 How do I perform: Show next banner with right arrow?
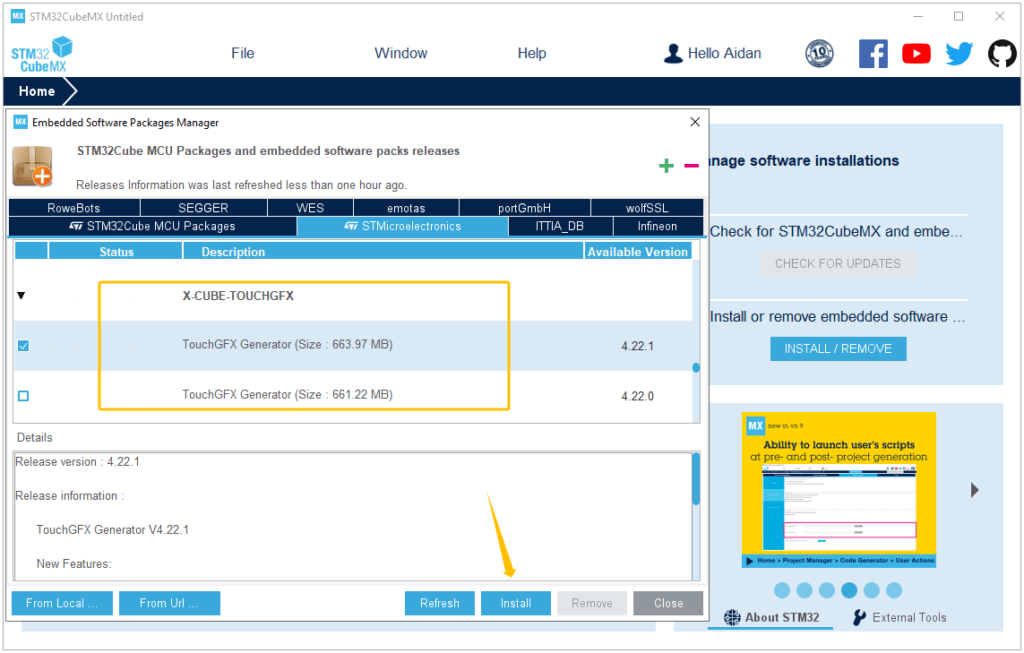point(975,490)
